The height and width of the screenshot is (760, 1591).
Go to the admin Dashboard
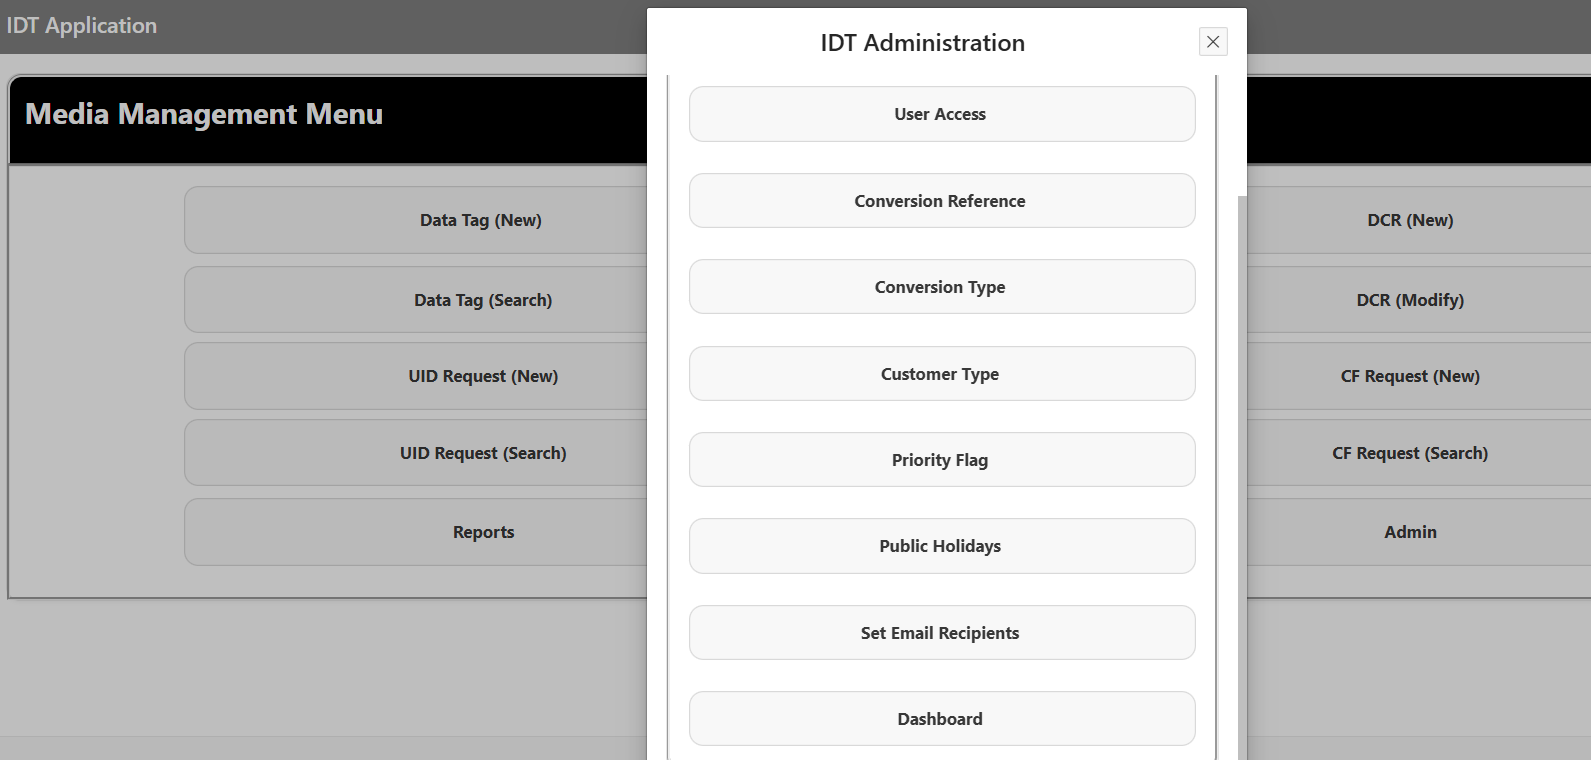coord(941,719)
